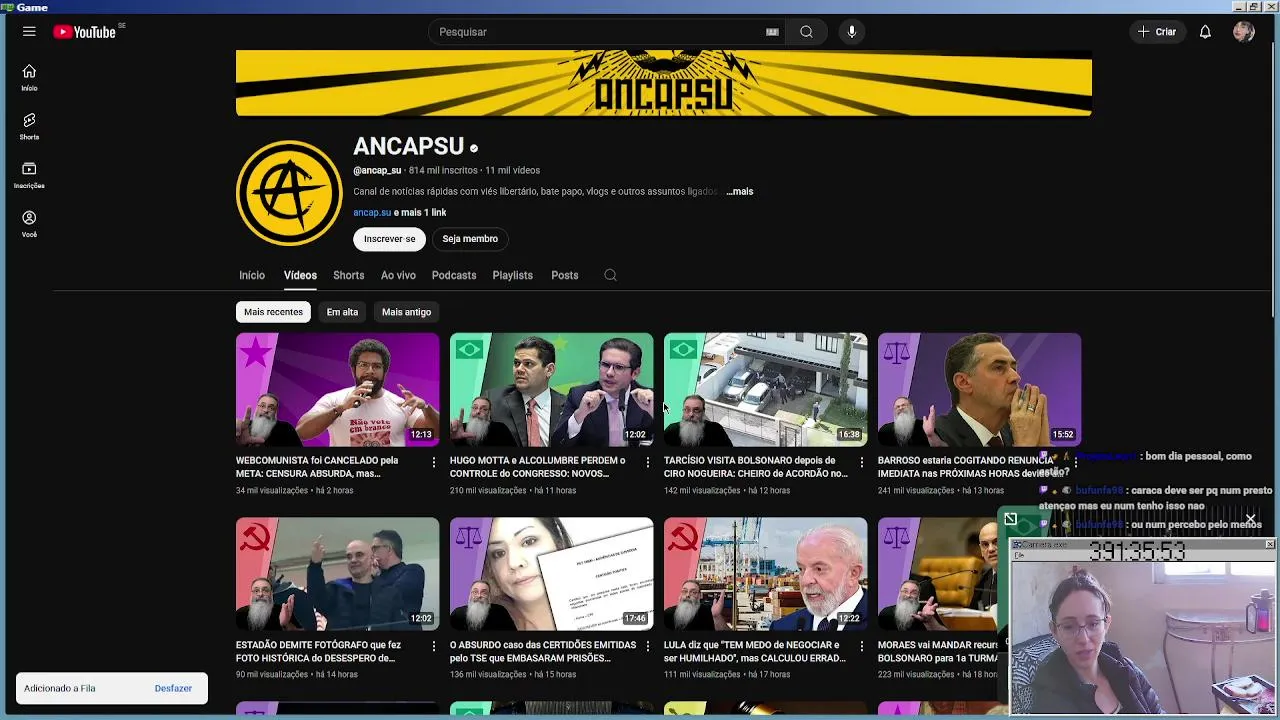
Task: Click the "Adicionado à Fila" notification text
Action: coord(60,688)
